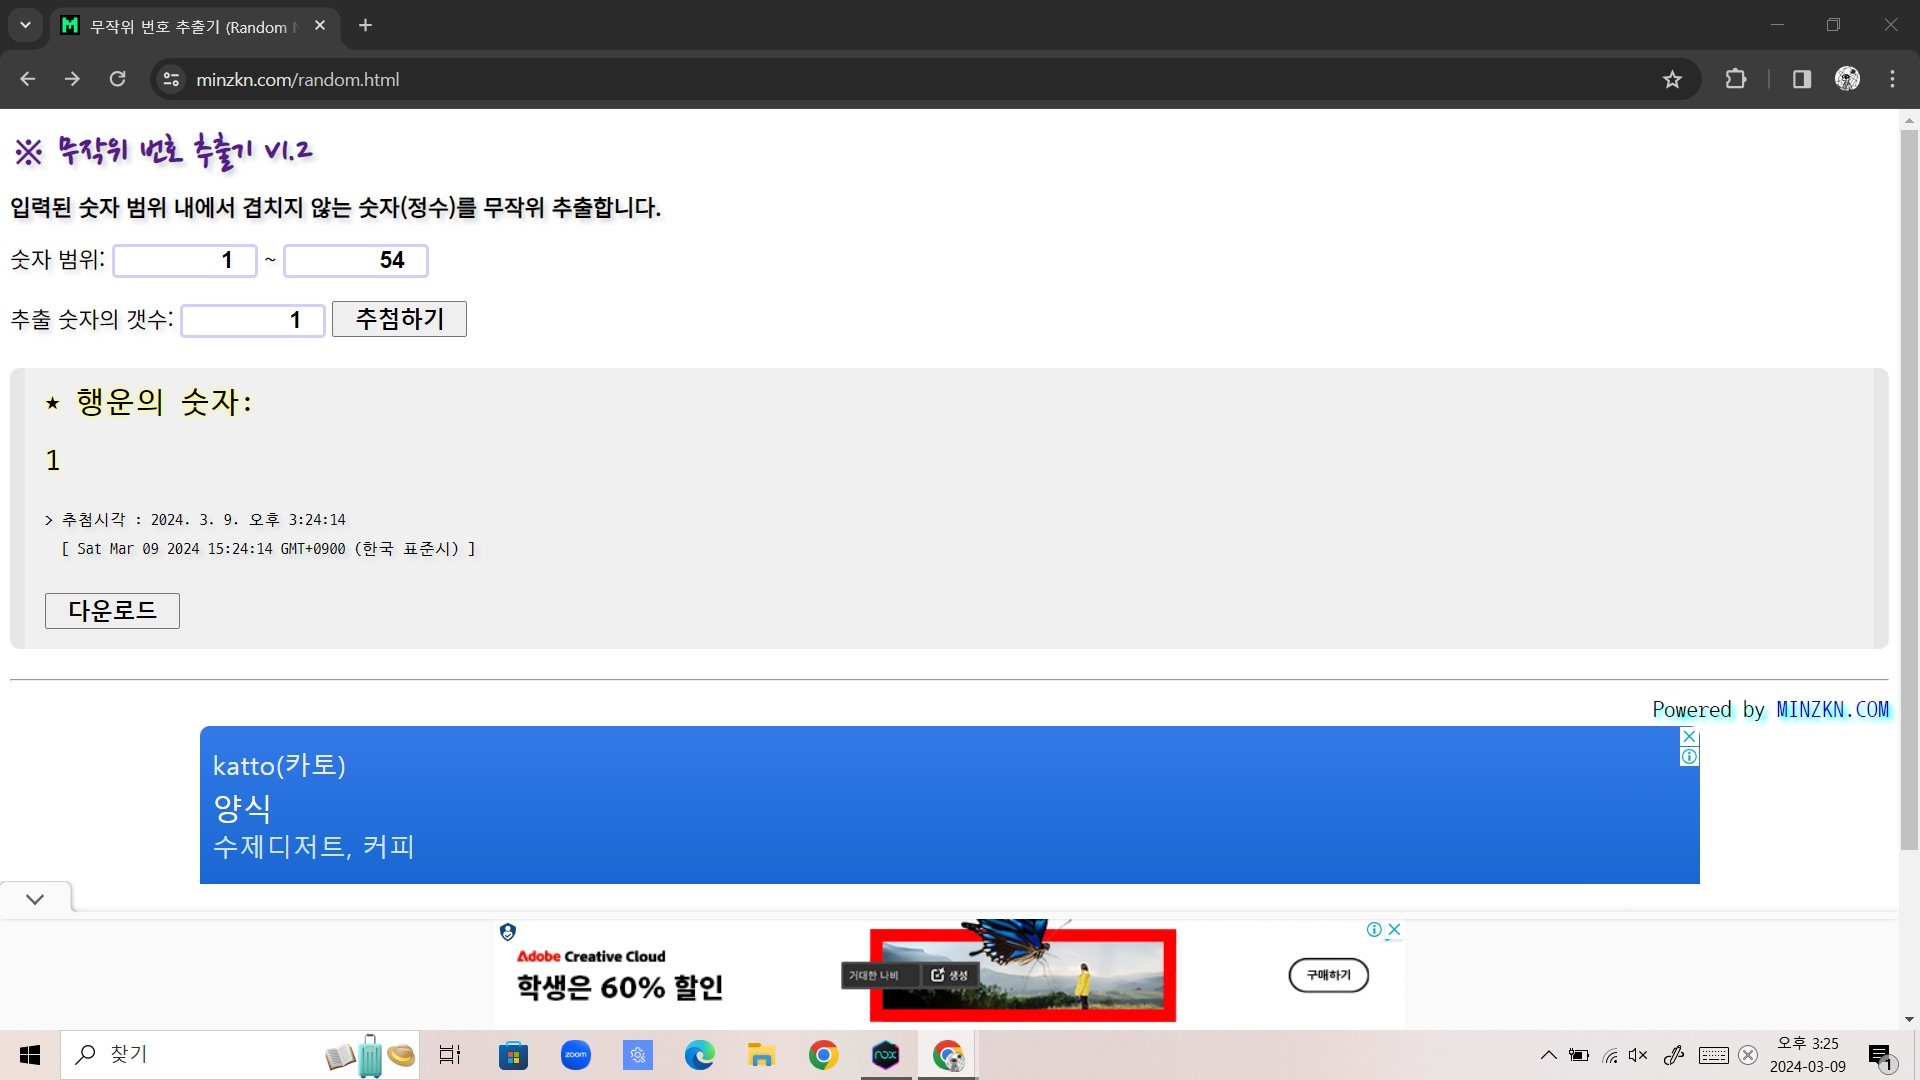Click the 다운로드 download button
The width and height of the screenshot is (1920, 1080).
pyautogui.click(x=112, y=611)
